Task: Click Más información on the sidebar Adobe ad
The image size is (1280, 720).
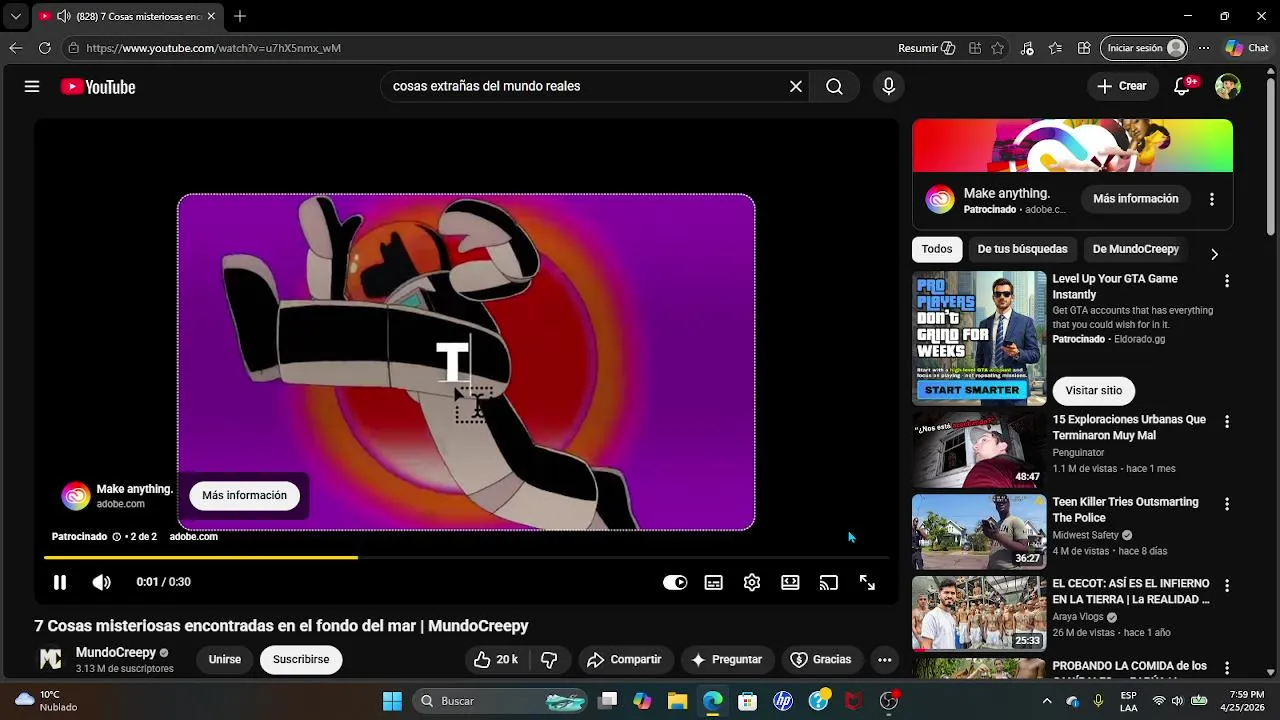Action: coord(1136,199)
